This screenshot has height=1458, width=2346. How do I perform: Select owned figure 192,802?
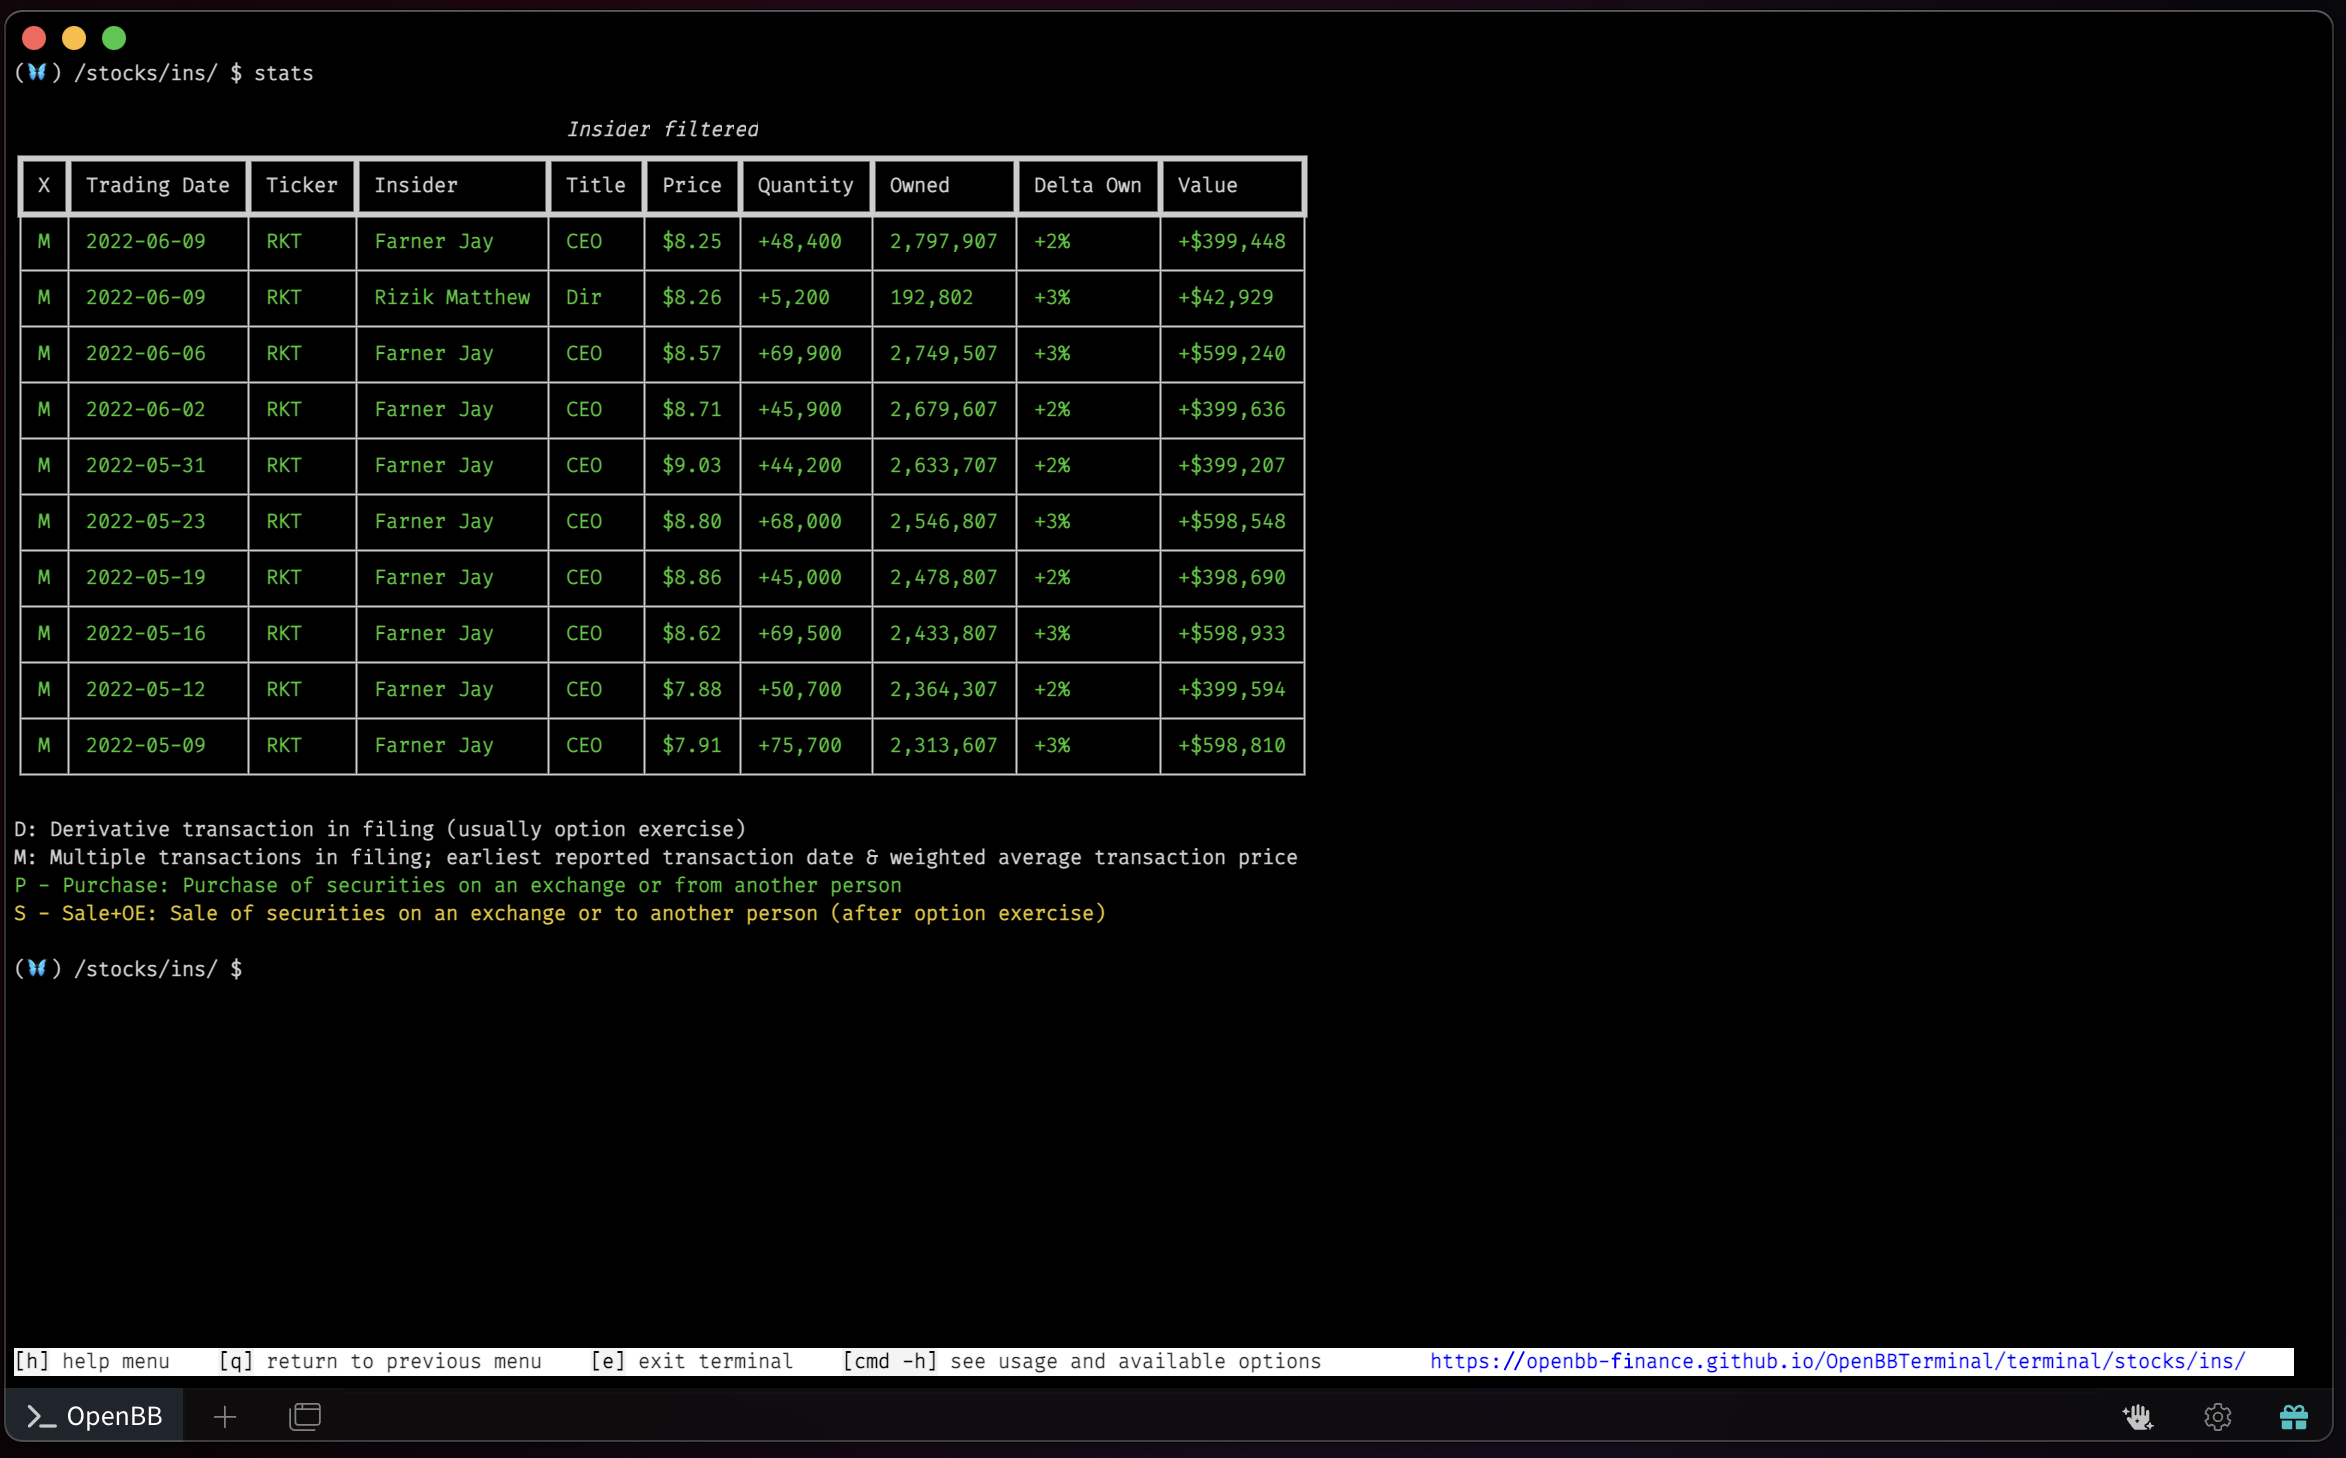point(931,297)
